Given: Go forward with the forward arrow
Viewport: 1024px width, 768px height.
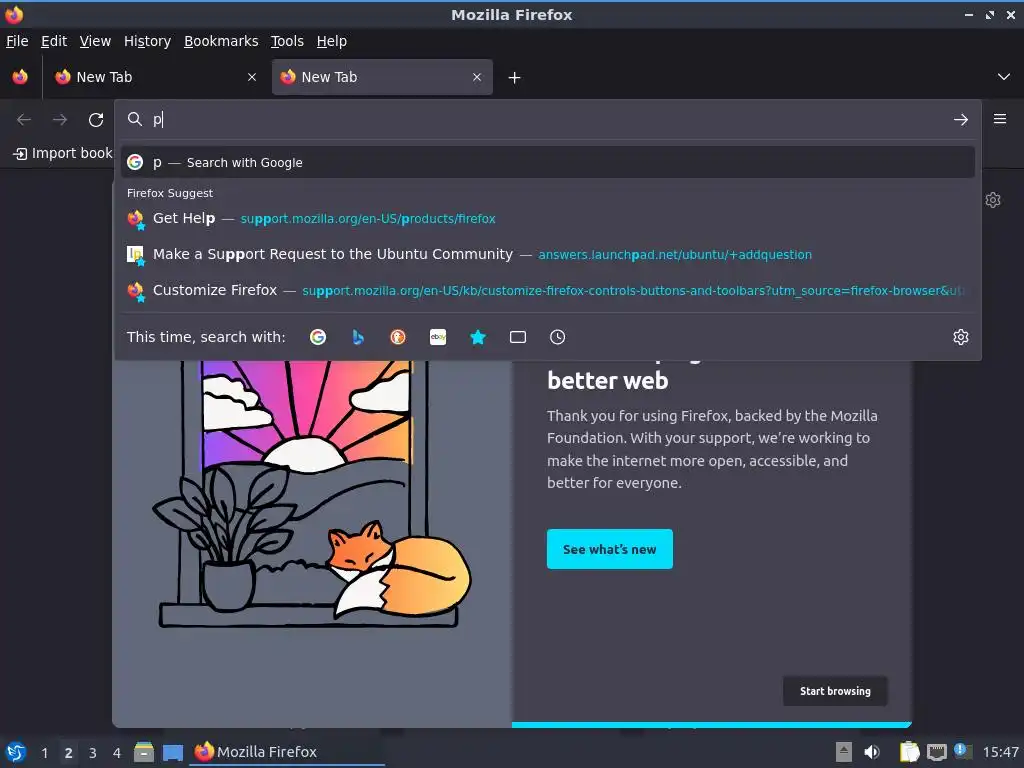Looking at the screenshot, I should pos(60,120).
